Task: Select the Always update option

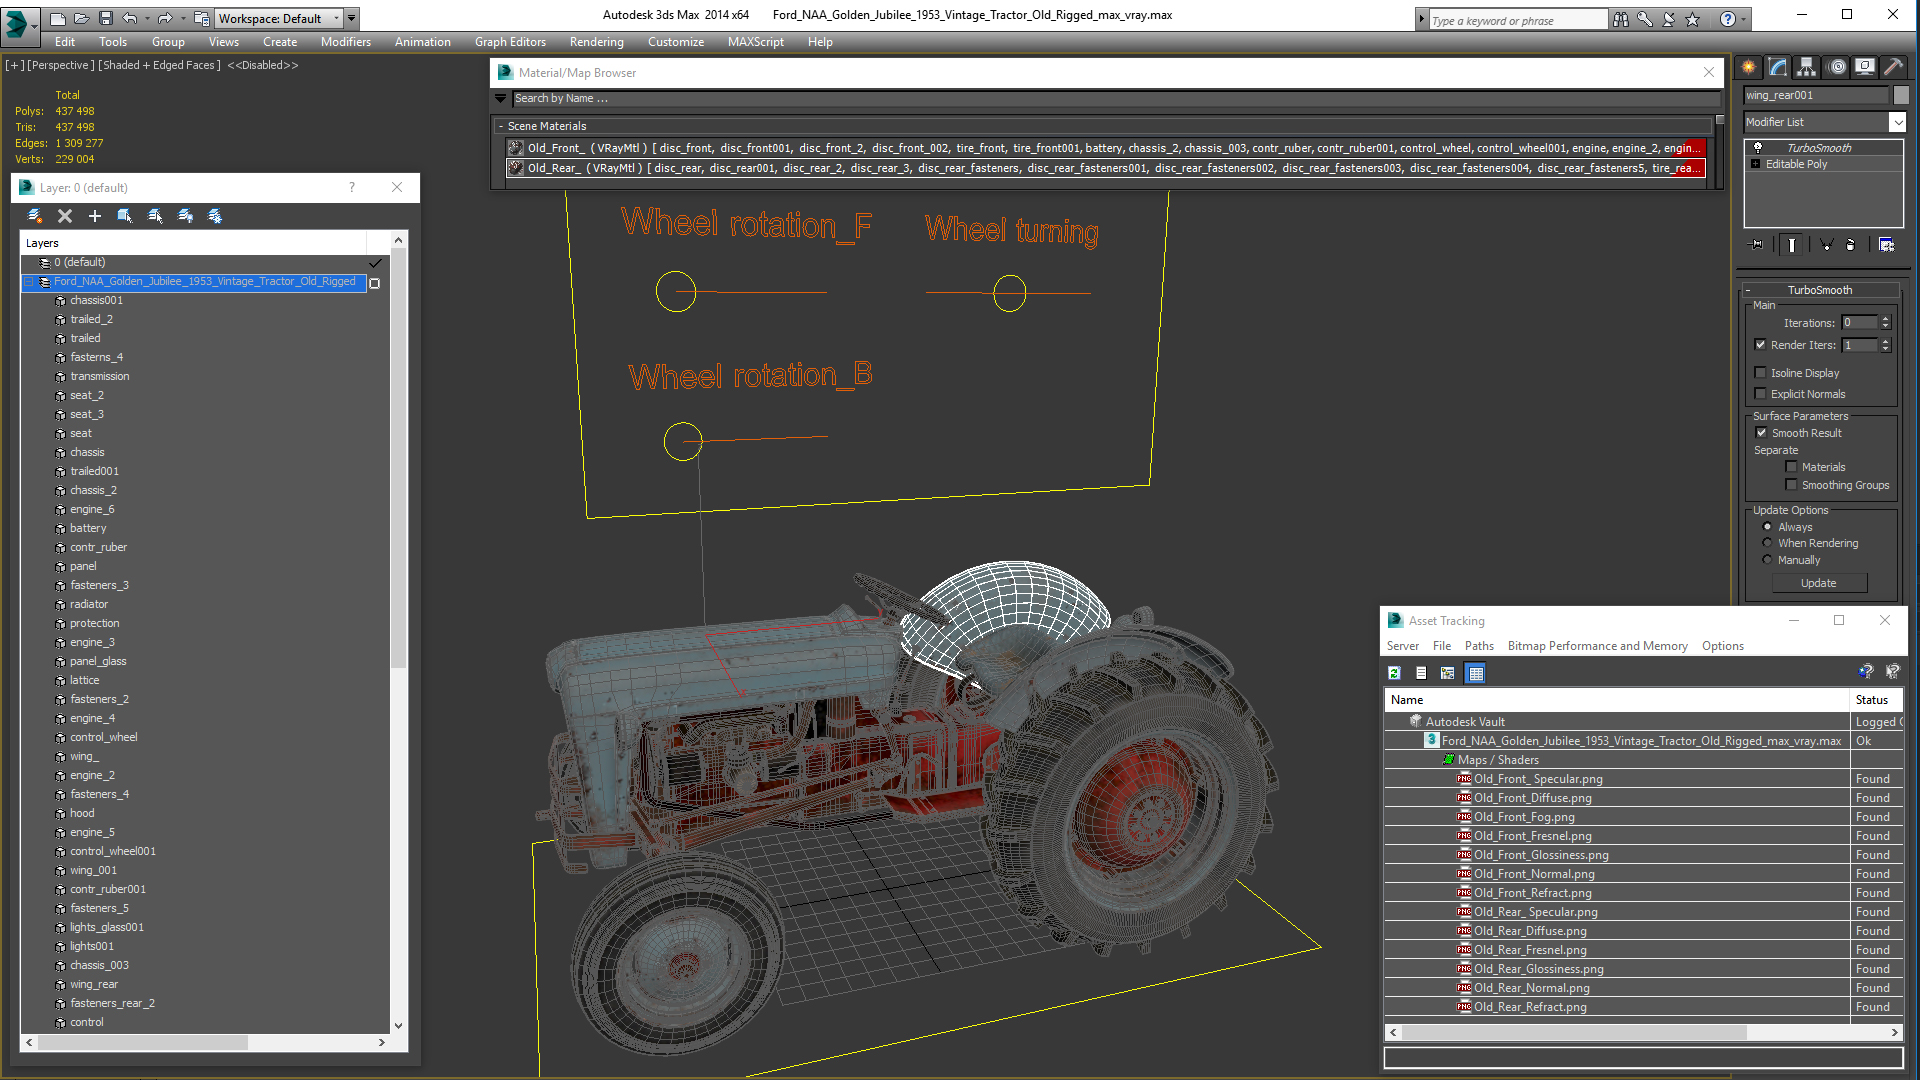Action: pos(1767,527)
